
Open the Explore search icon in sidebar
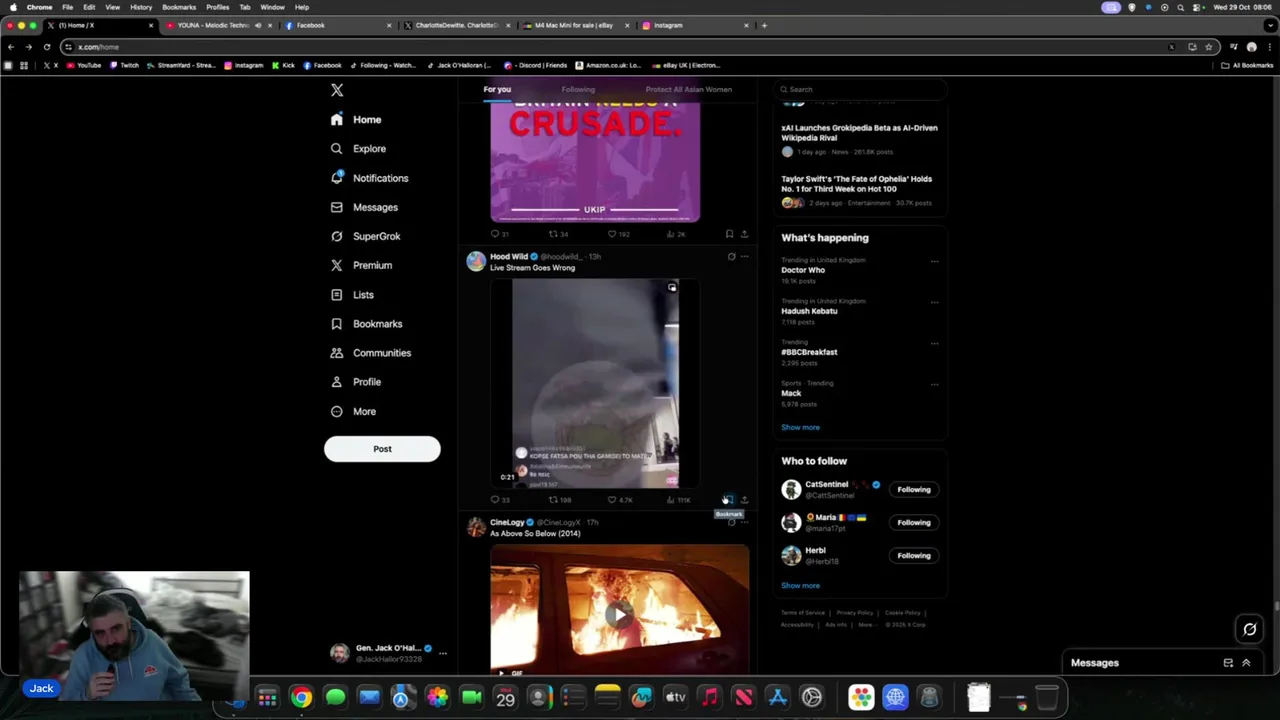point(337,149)
